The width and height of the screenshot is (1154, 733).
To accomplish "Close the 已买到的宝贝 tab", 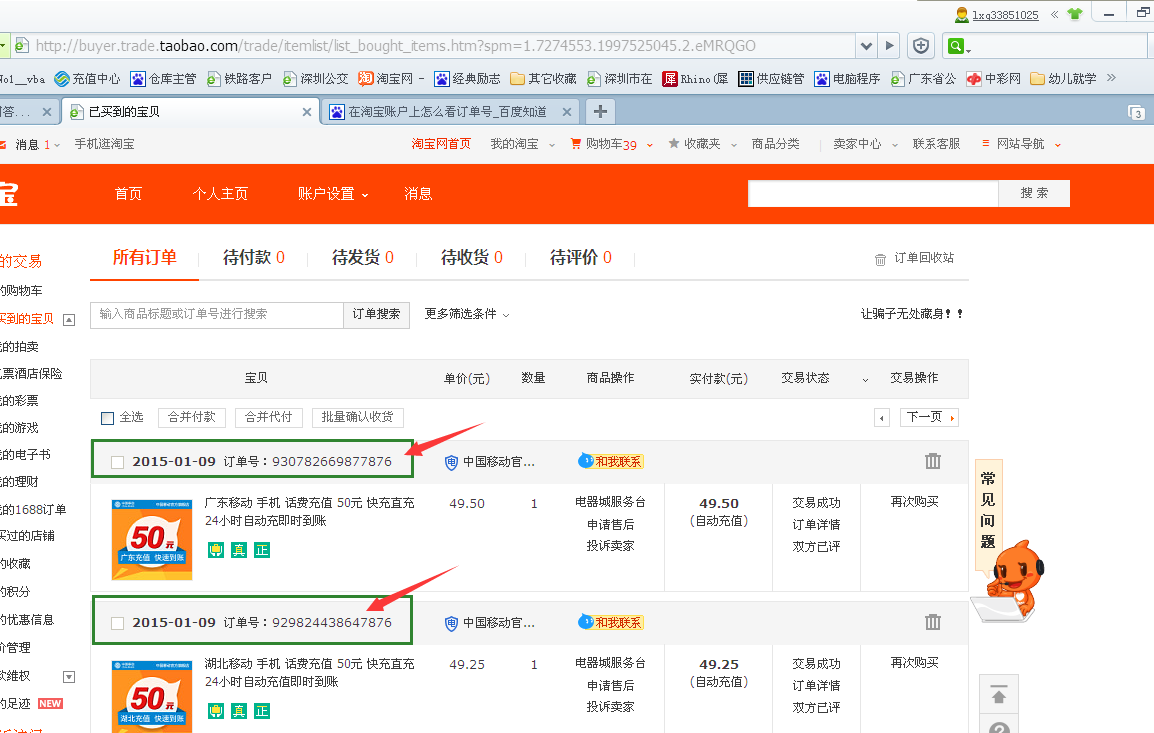I will [x=307, y=112].
